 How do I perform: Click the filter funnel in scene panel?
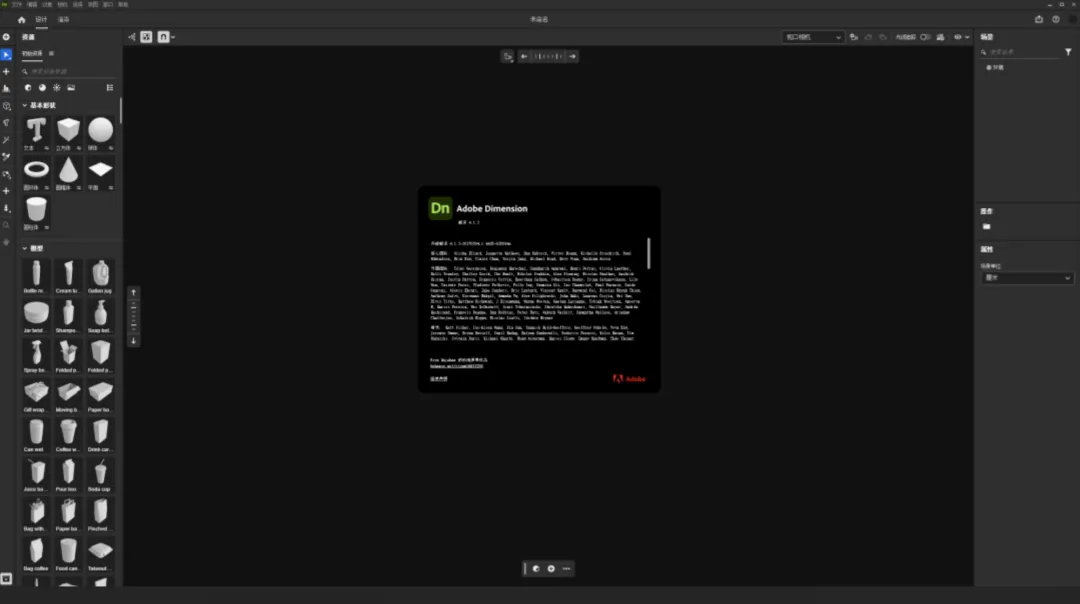point(1068,52)
